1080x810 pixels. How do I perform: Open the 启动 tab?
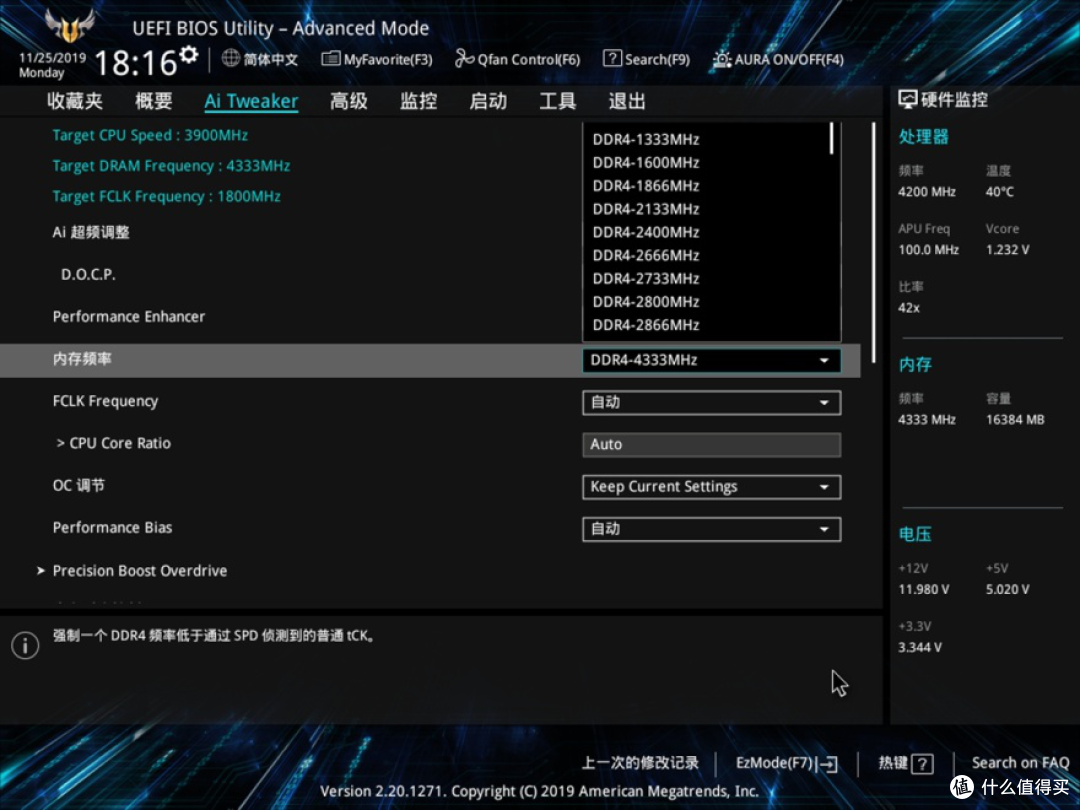(488, 101)
